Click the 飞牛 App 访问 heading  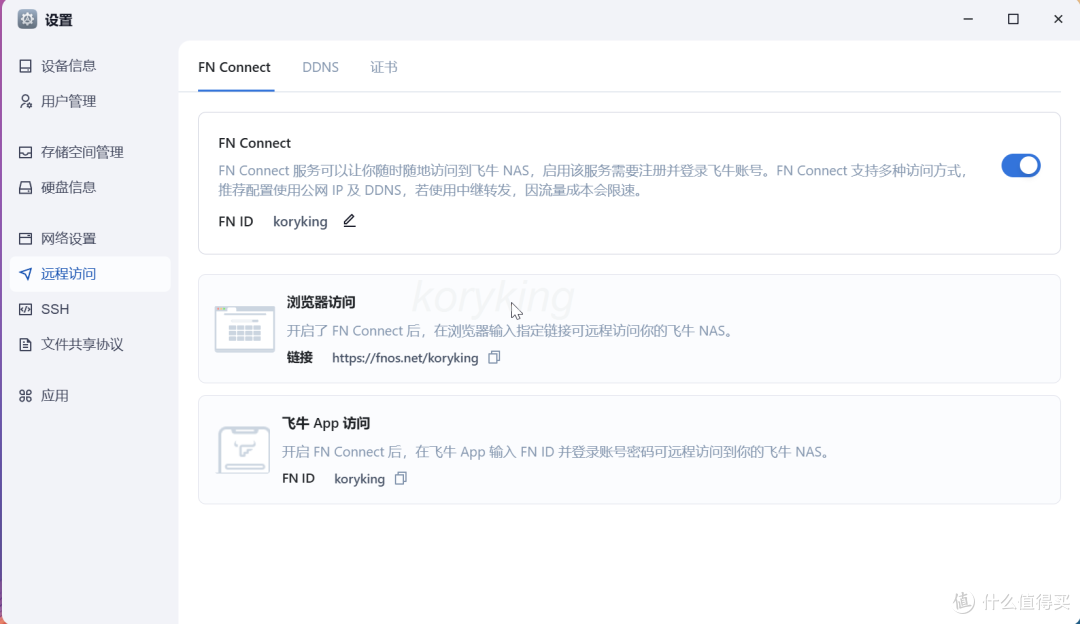coord(326,423)
